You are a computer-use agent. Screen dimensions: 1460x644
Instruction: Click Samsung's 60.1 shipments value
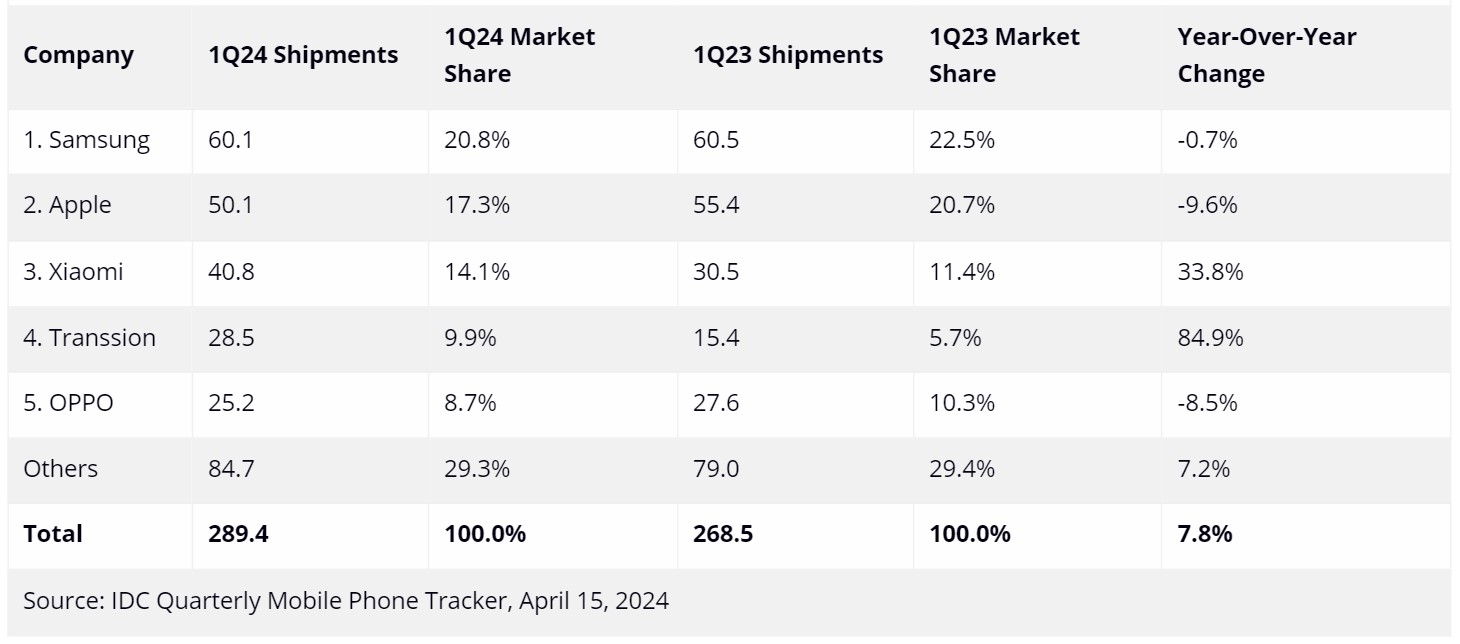[x=230, y=140]
